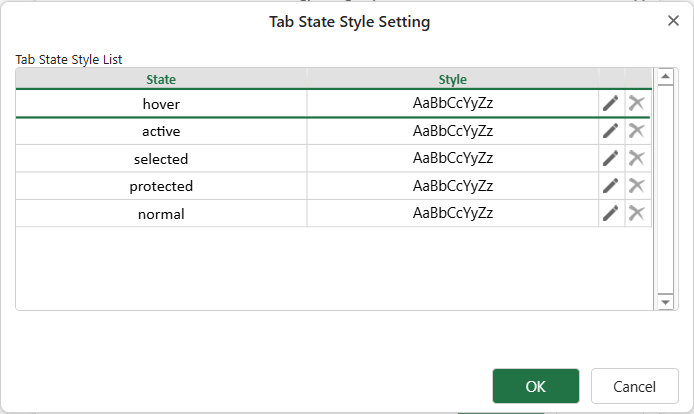The width and height of the screenshot is (694, 414).
Task: Select the selected state cell
Action: [161, 159]
